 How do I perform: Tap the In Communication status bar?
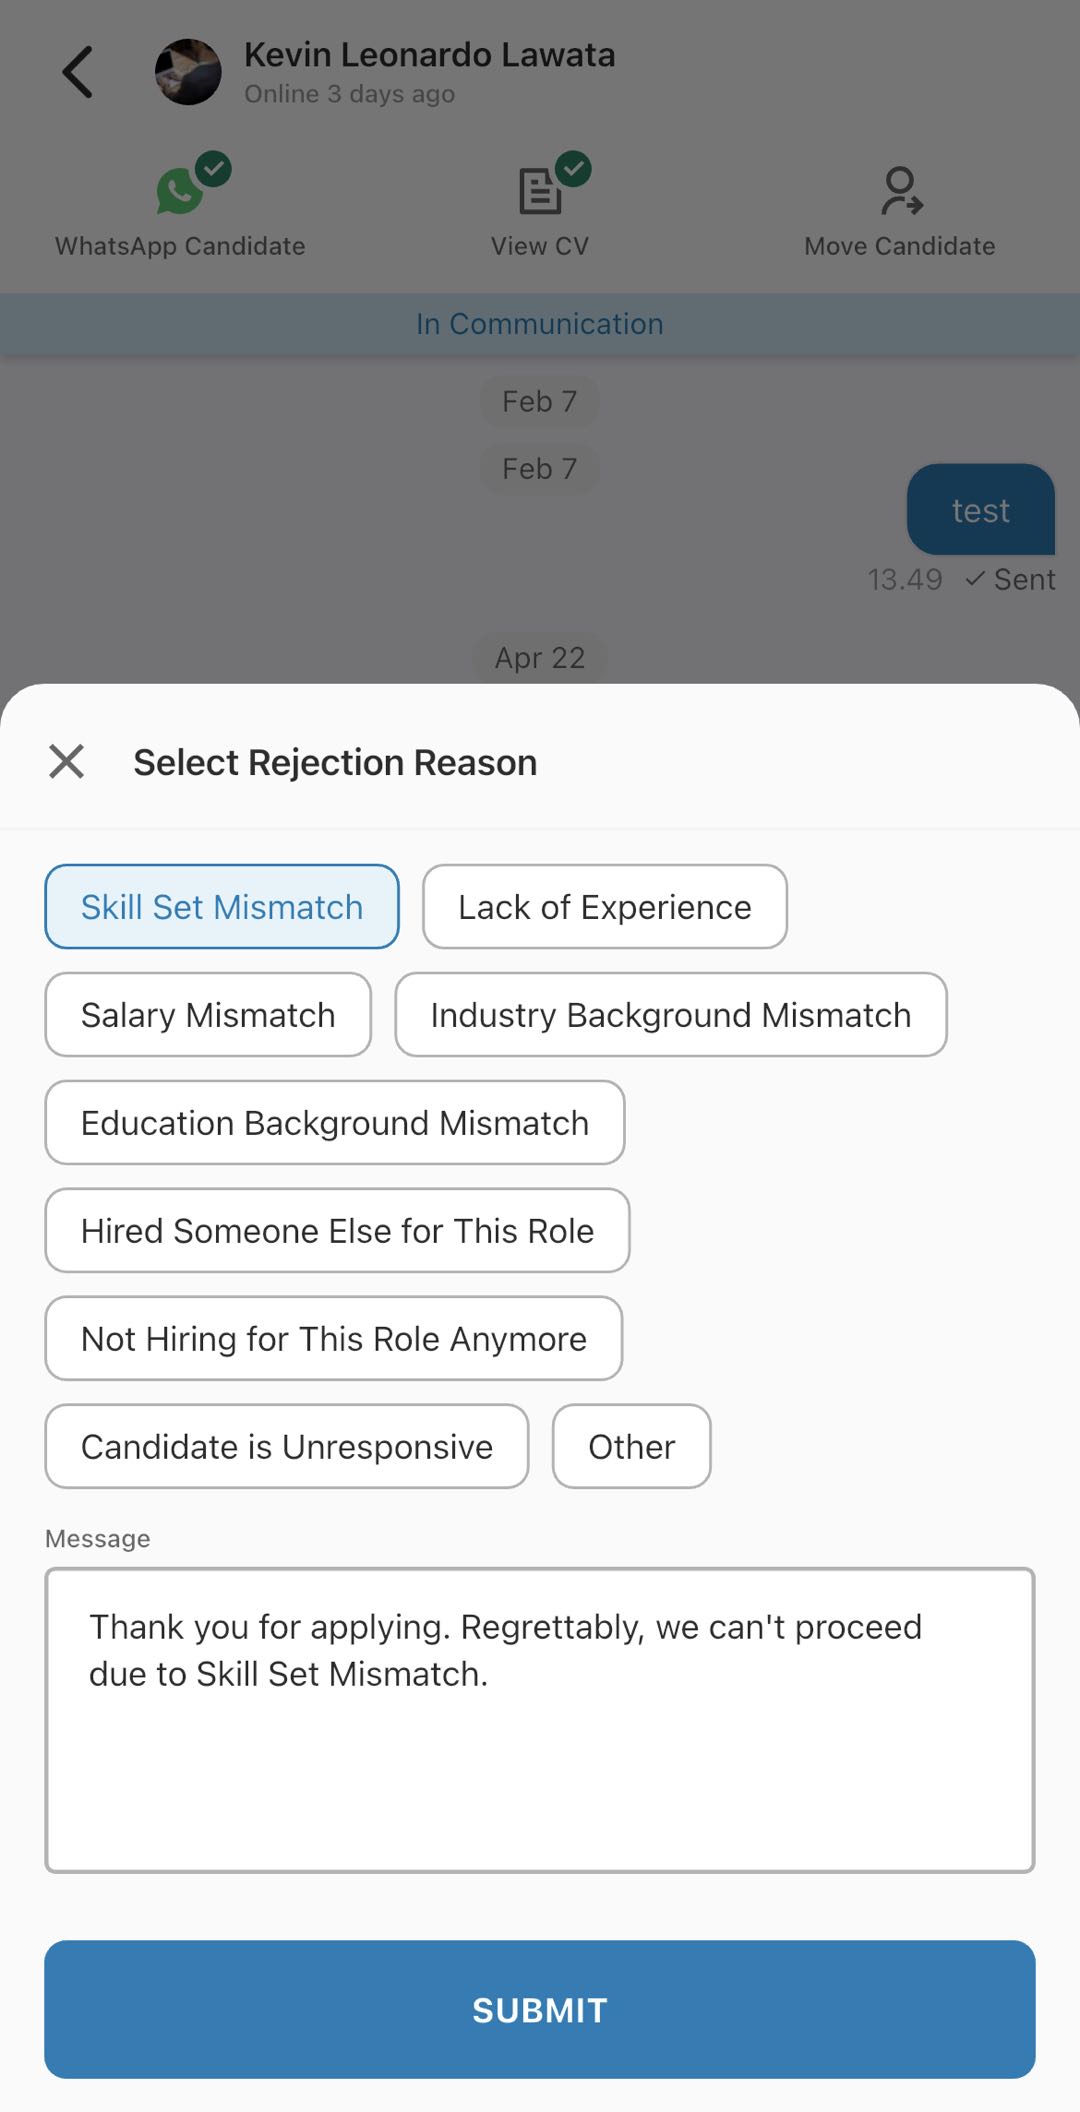[540, 324]
